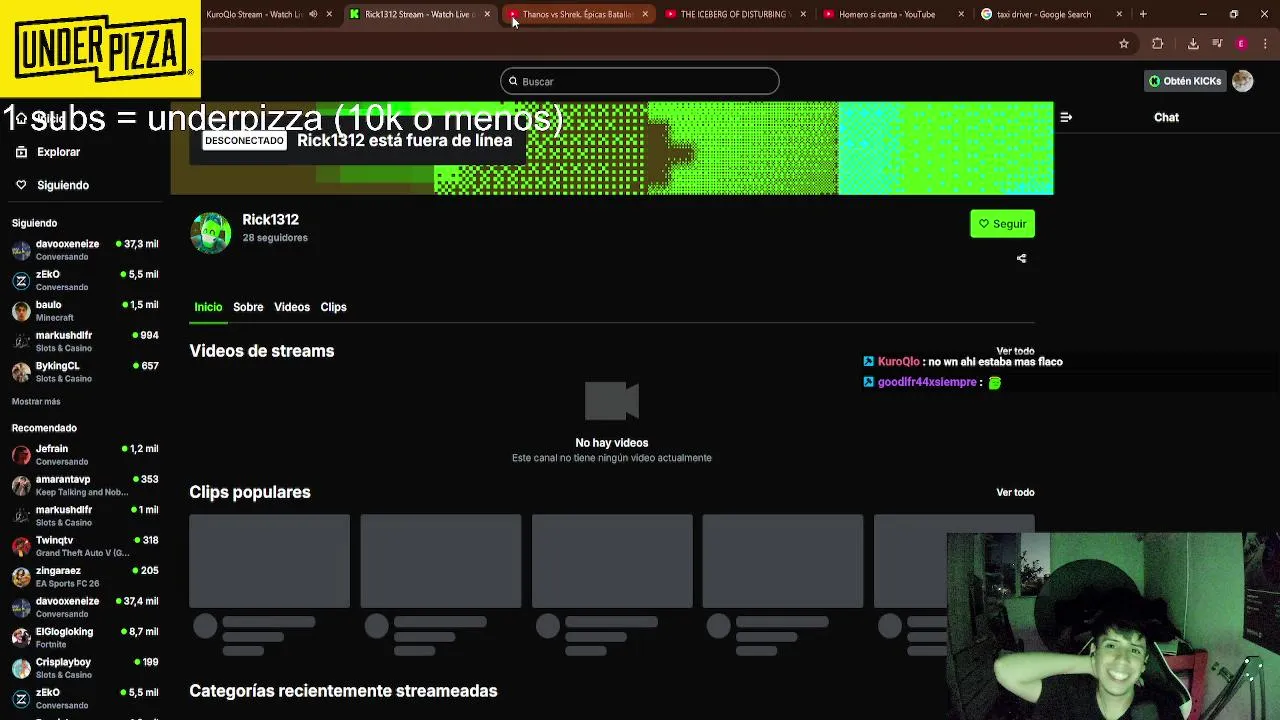Close the Homero si canta tab
1280x720 pixels.
pyautogui.click(x=961, y=14)
